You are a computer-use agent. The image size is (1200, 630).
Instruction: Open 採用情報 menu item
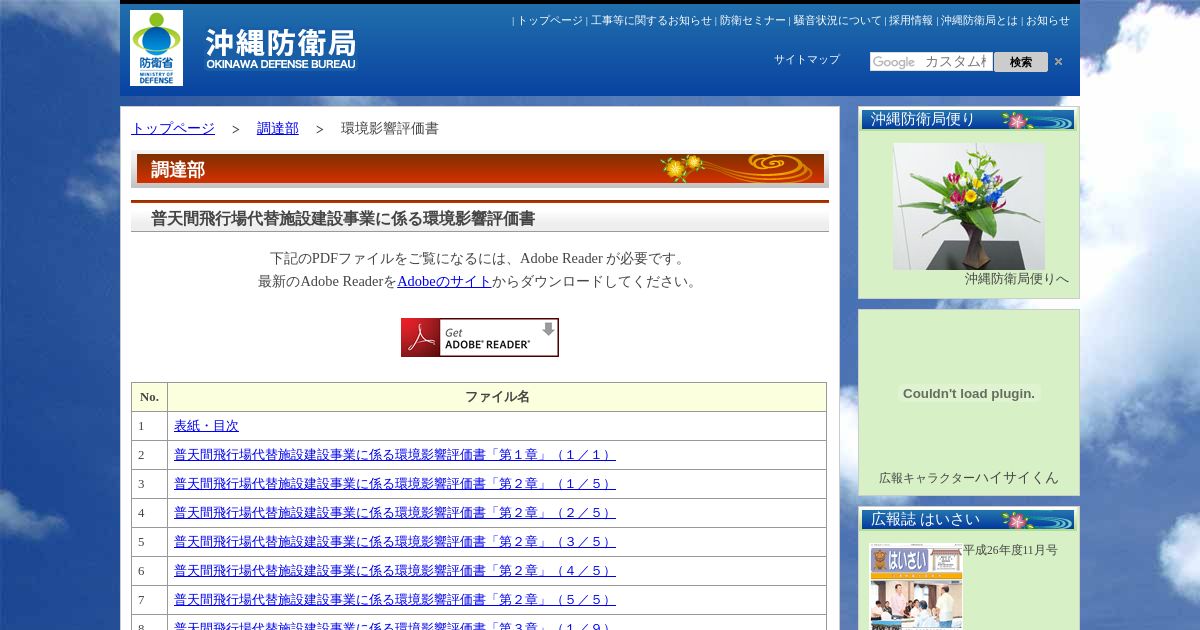pyautogui.click(x=911, y=20)
